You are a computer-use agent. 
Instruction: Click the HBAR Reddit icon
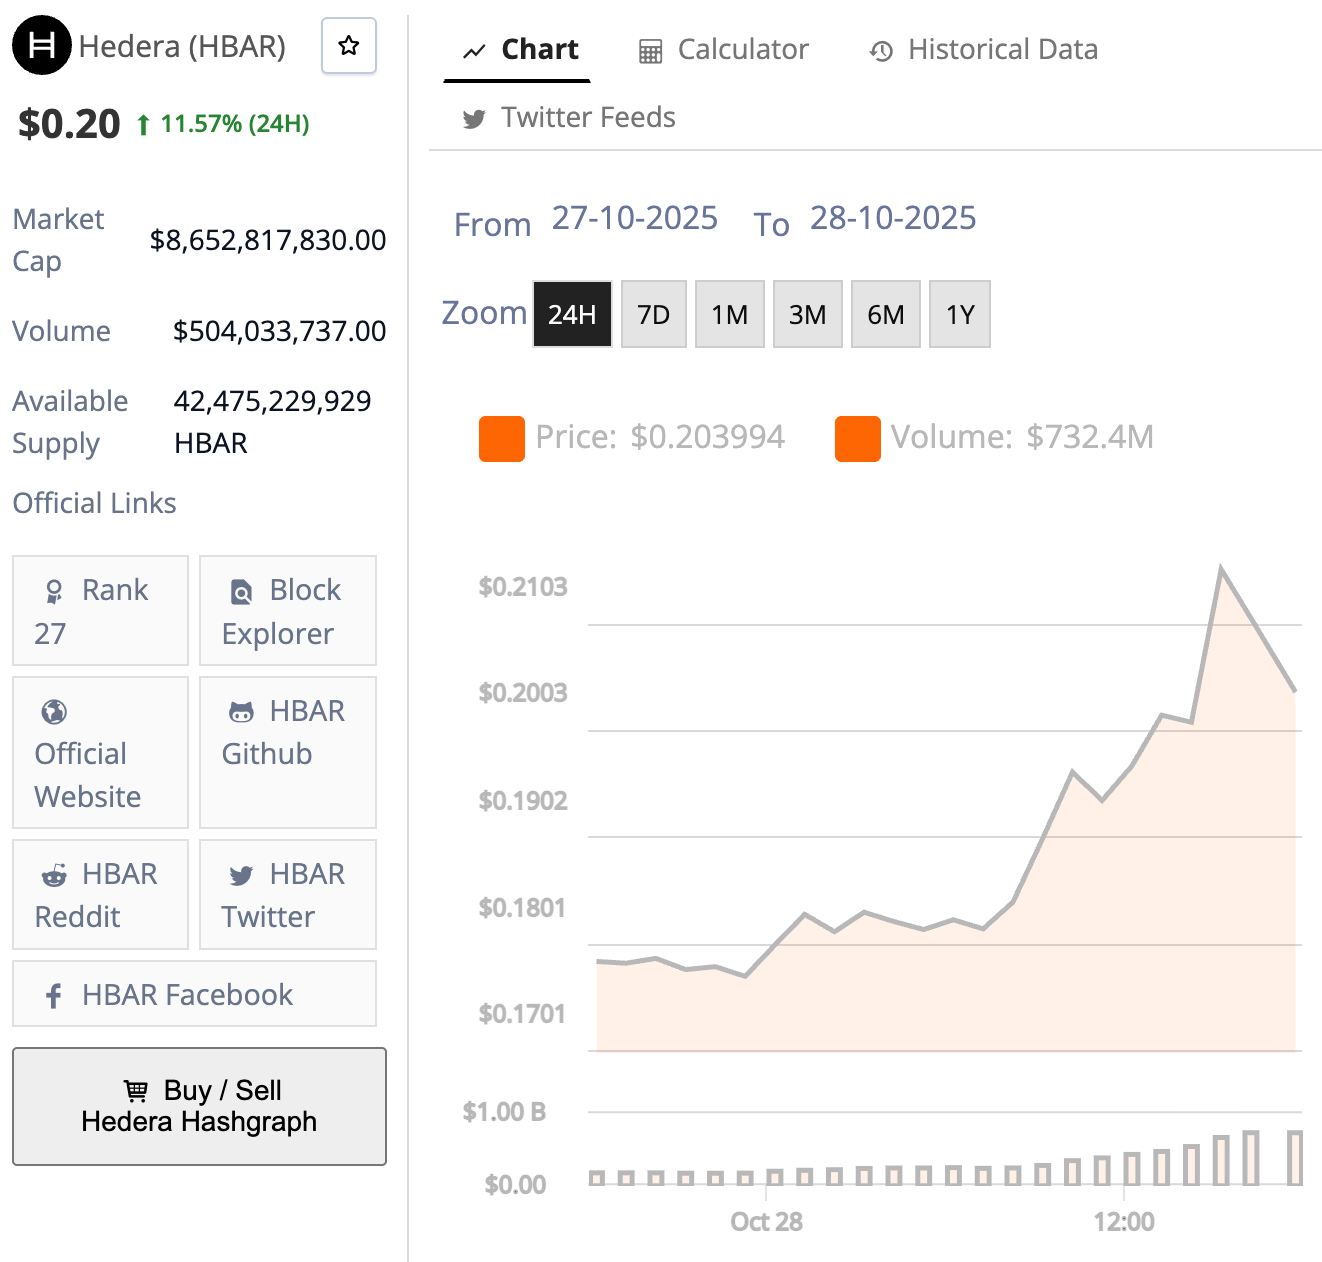coord(54,876)
